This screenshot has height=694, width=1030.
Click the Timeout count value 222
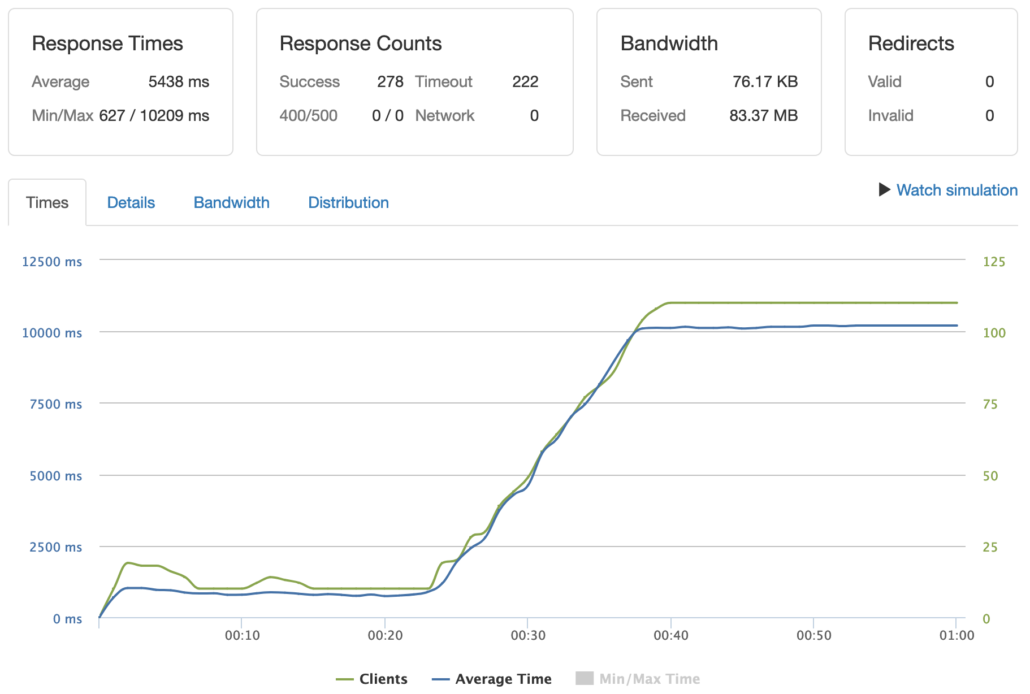[x=525, y=82]
